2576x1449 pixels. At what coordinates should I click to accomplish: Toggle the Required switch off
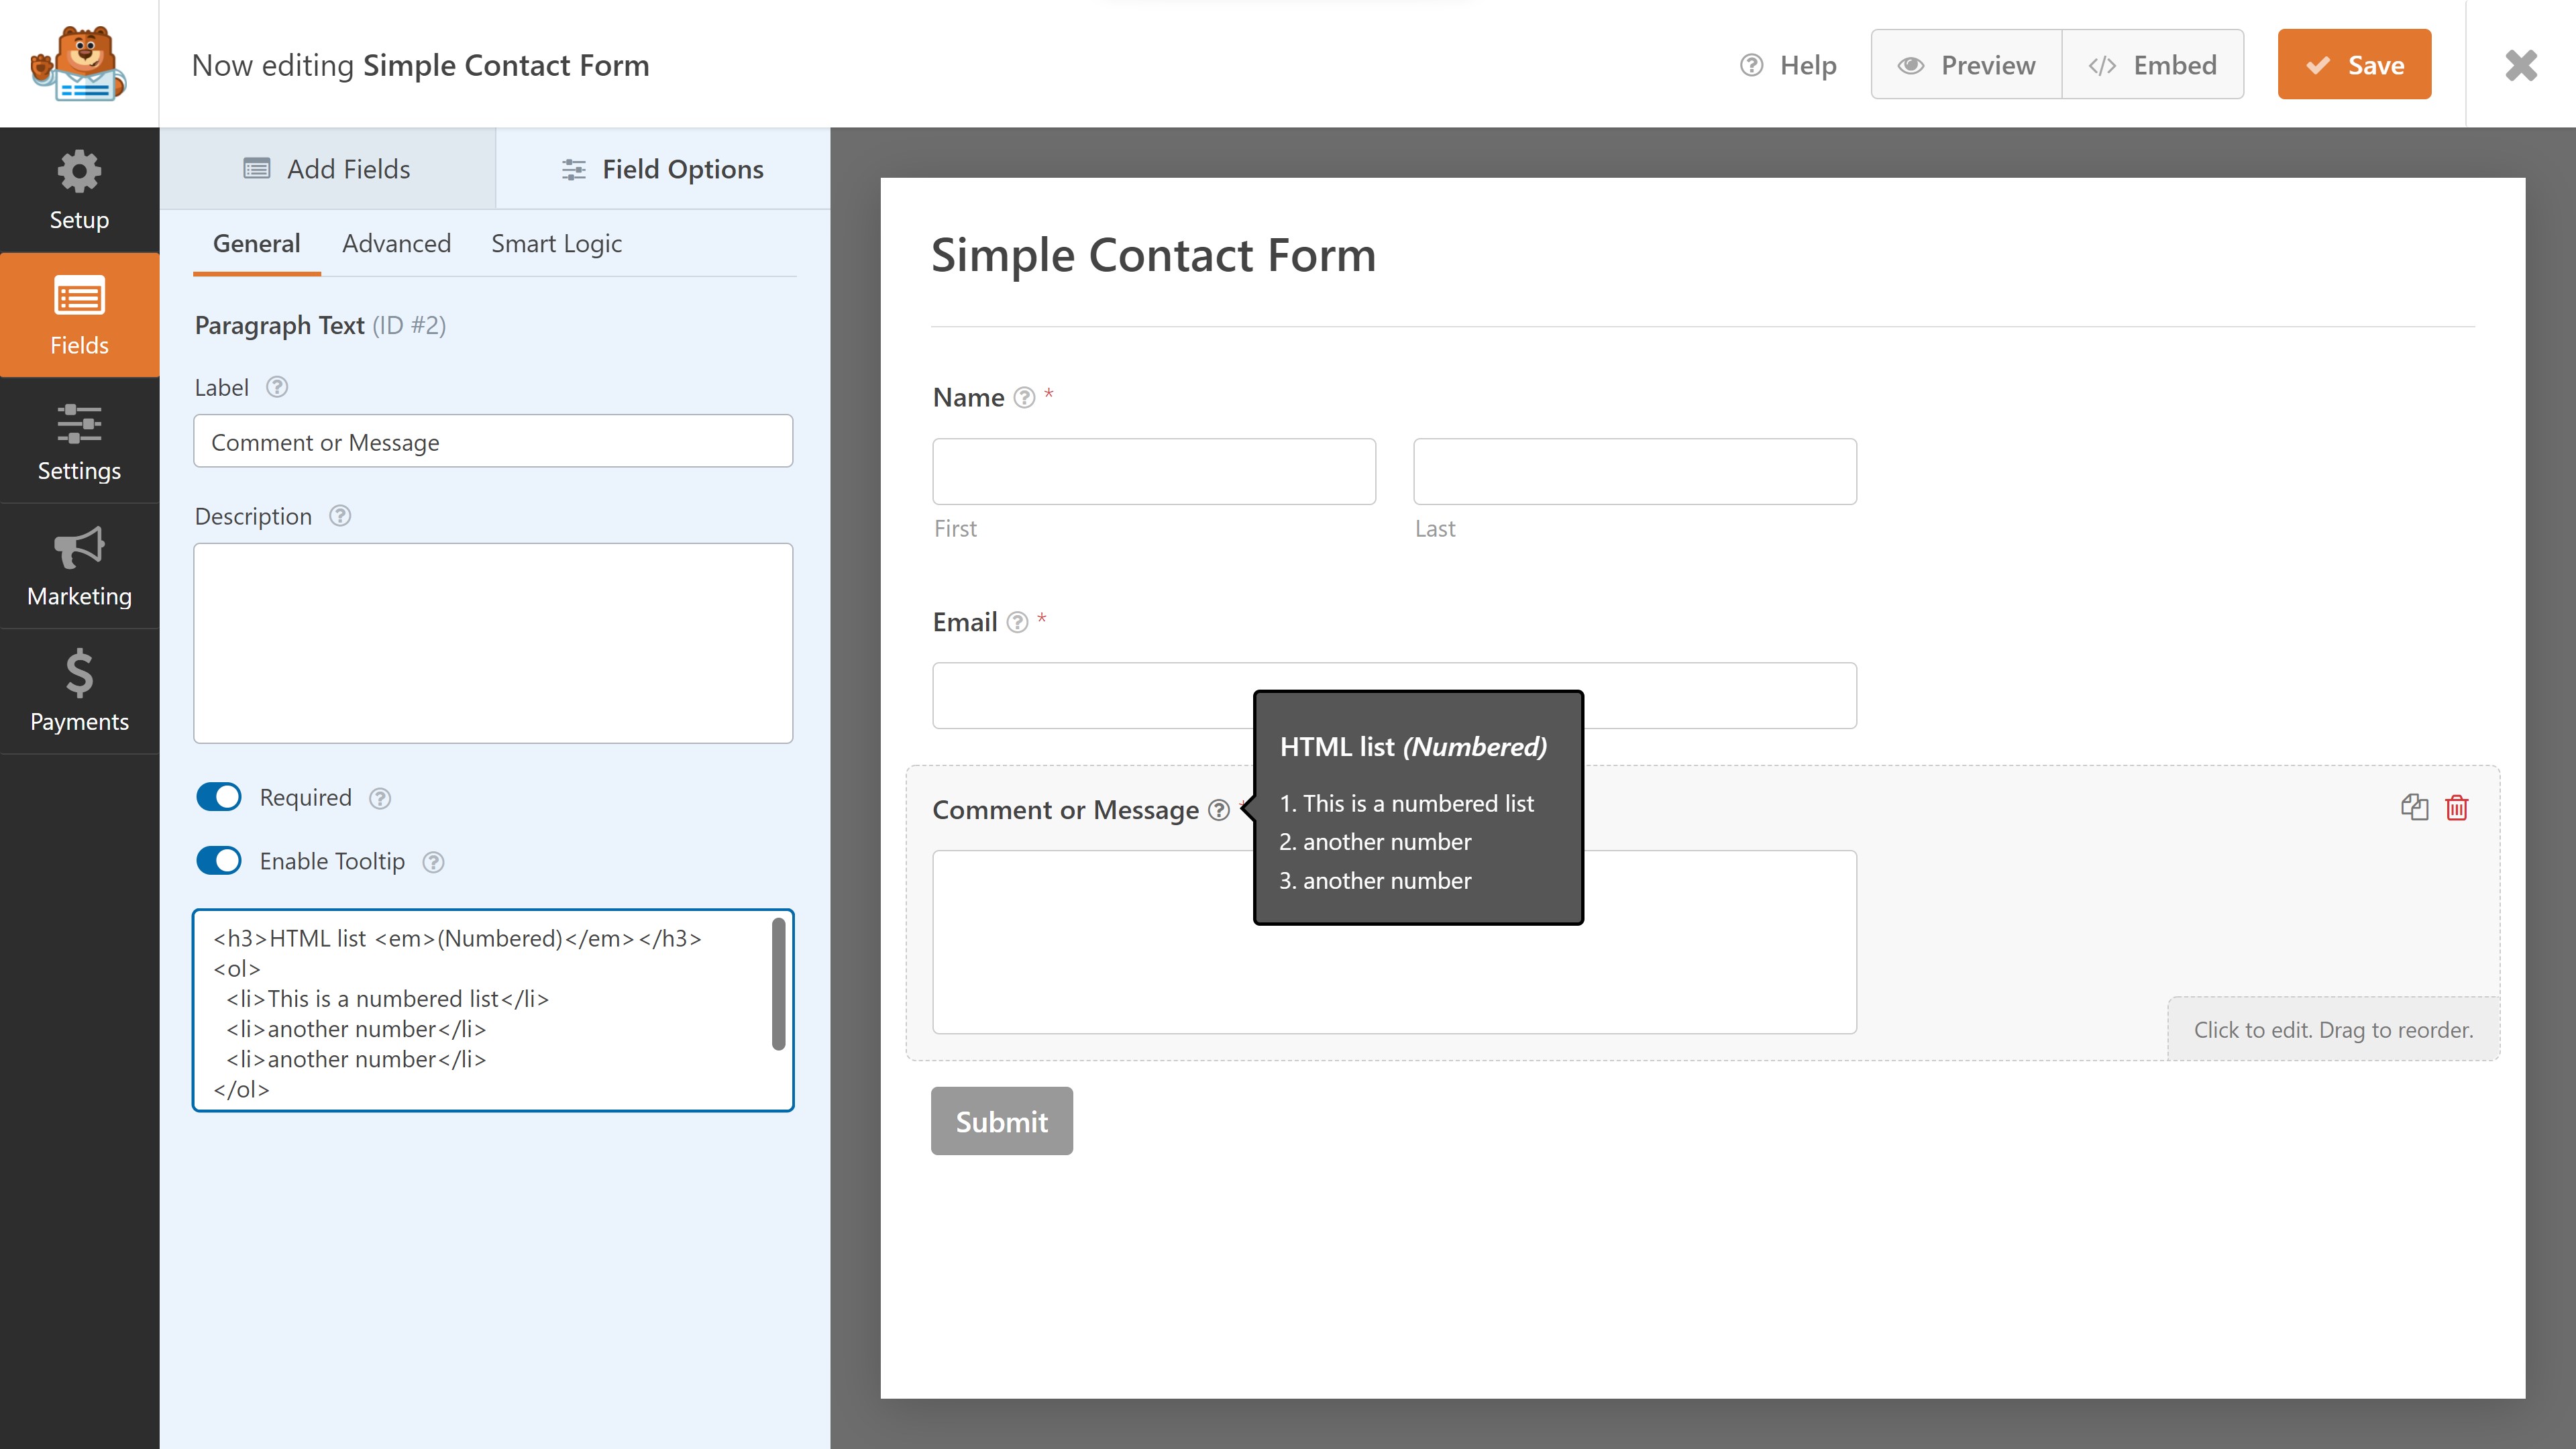click(219, 797)
